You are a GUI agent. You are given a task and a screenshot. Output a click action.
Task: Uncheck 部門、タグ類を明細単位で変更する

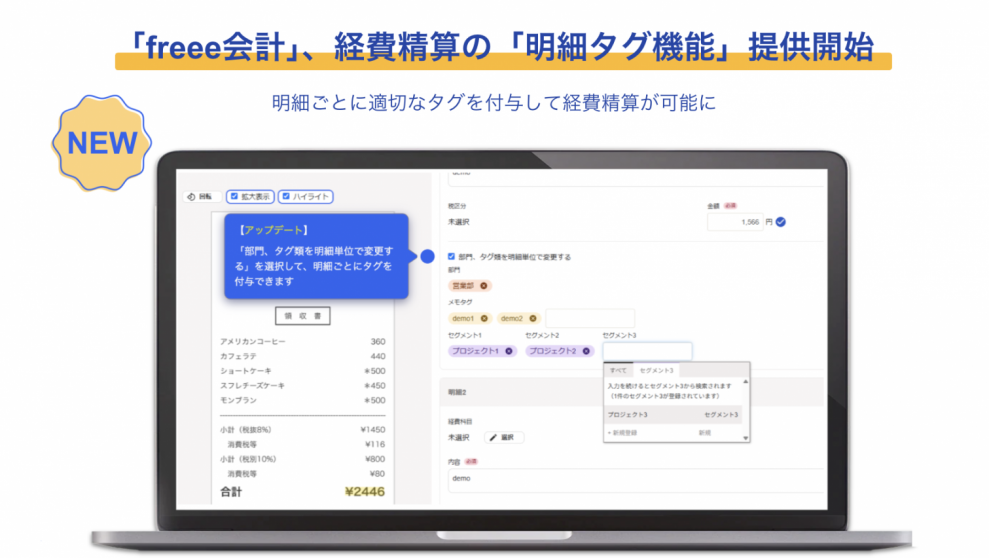click(x=452, y=257)
